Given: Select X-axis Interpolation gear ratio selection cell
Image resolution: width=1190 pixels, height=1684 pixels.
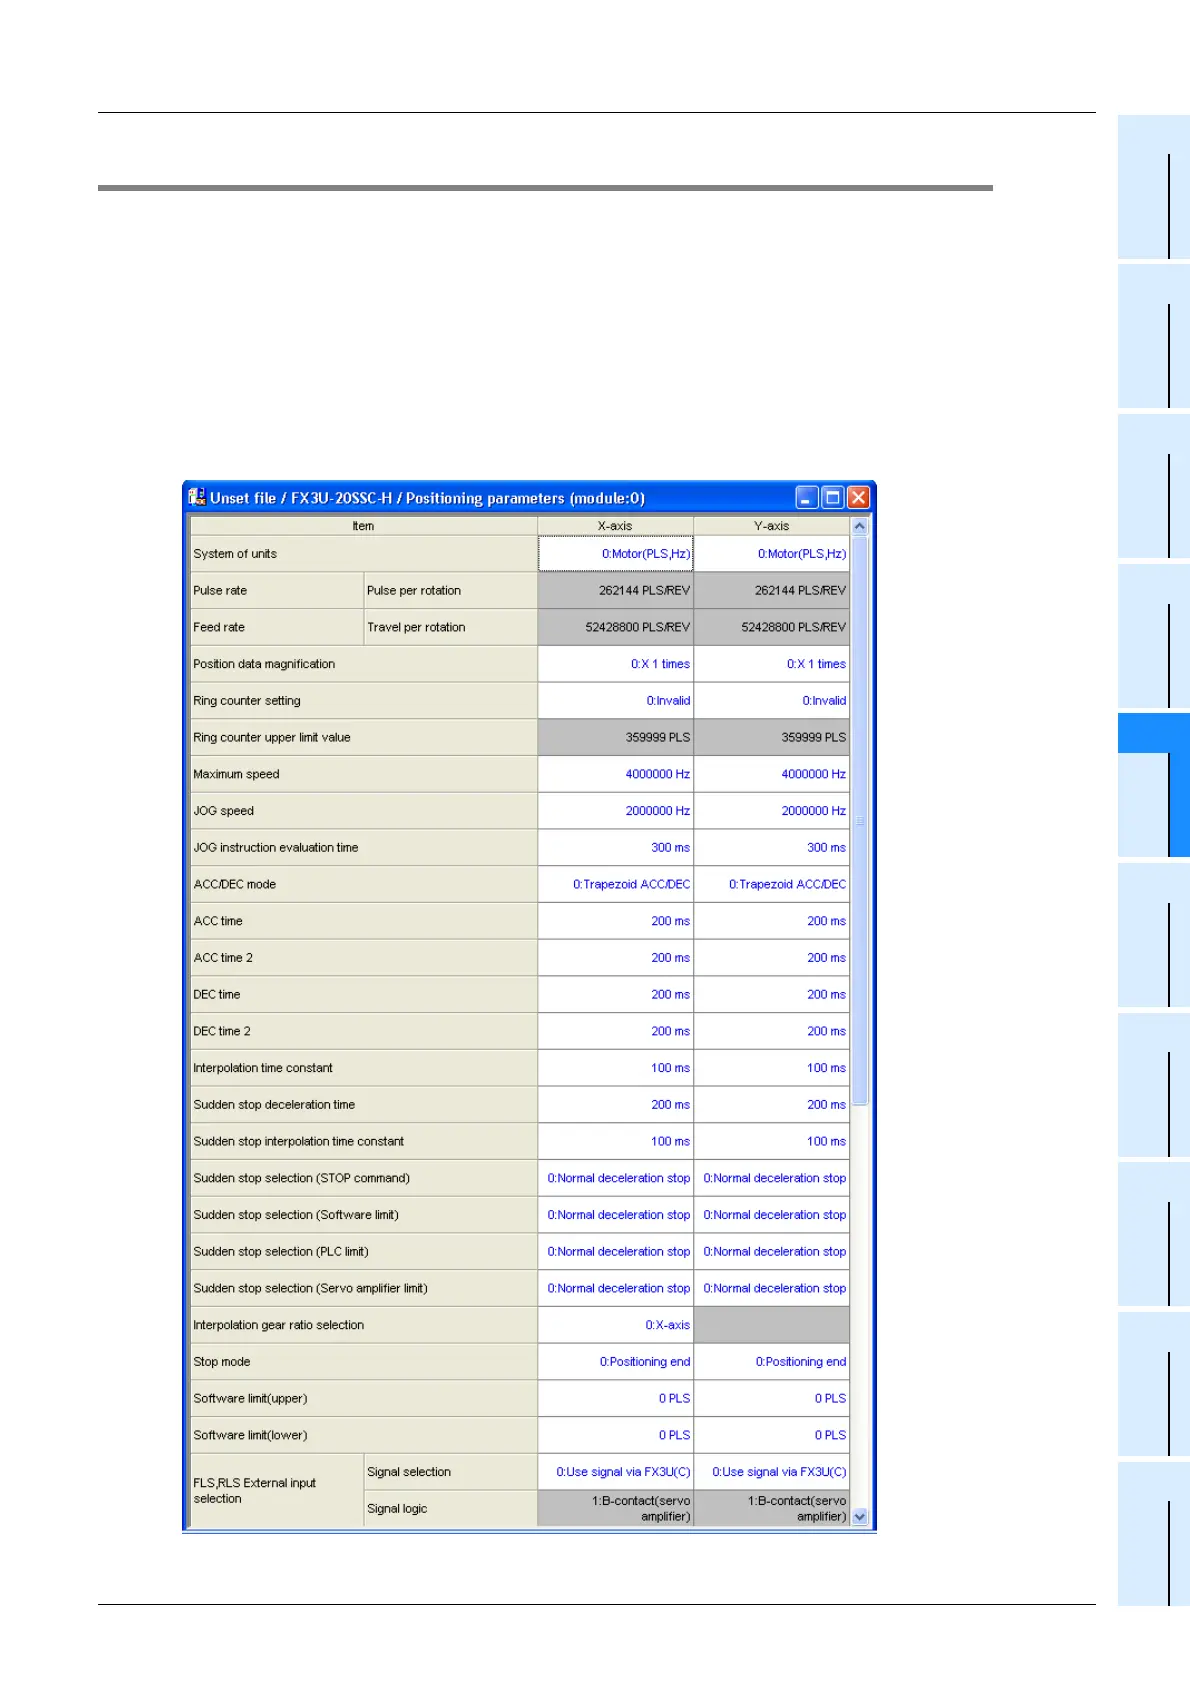Looking at the screenshot, I should (616, 1325).
